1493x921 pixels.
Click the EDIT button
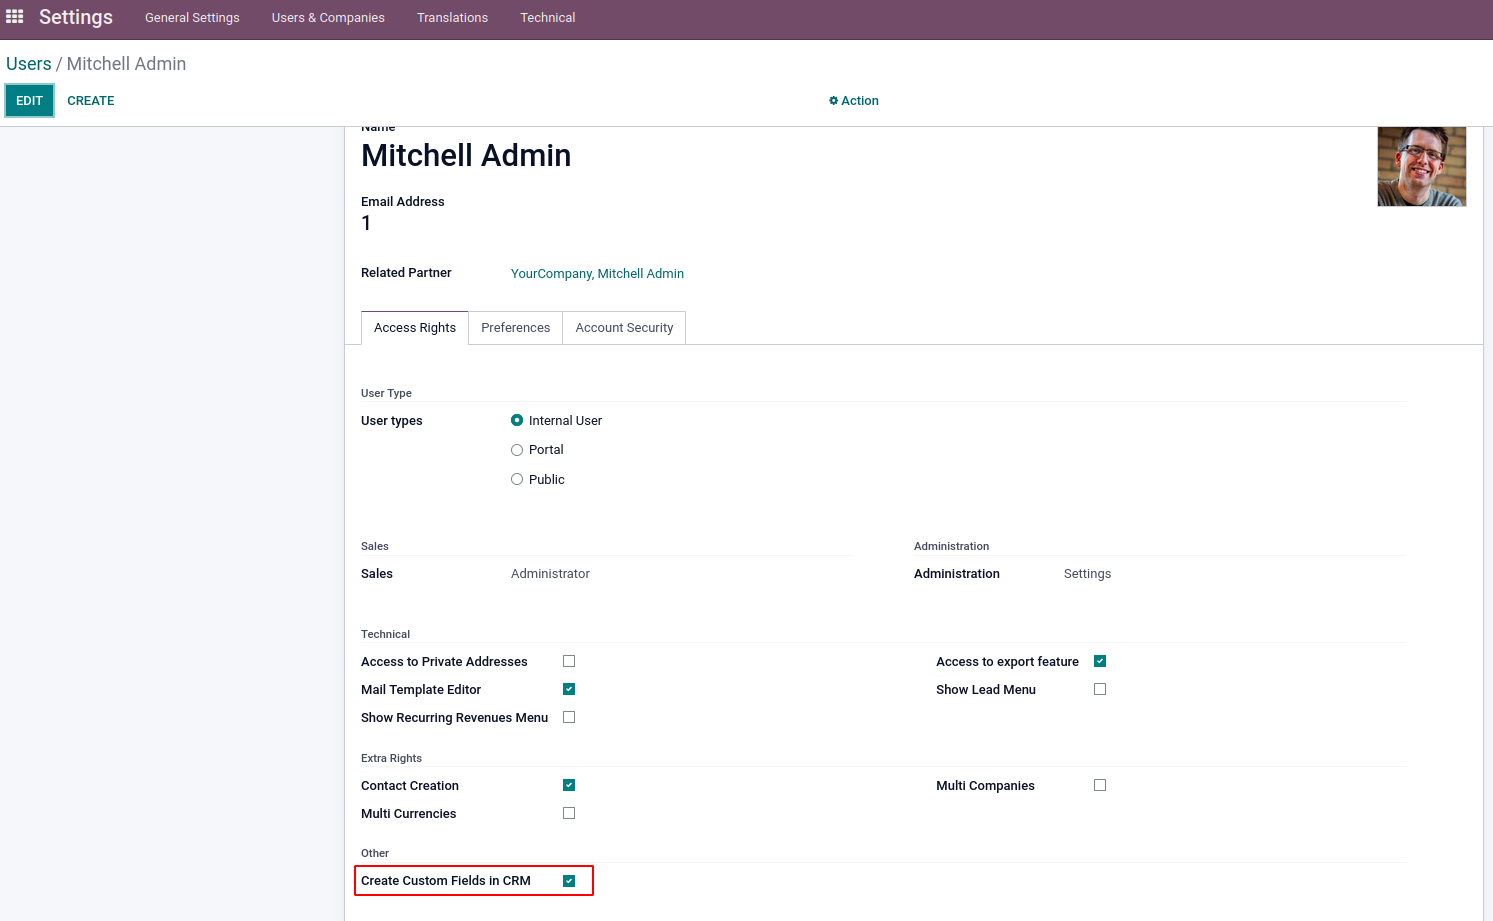pos(29,101)
